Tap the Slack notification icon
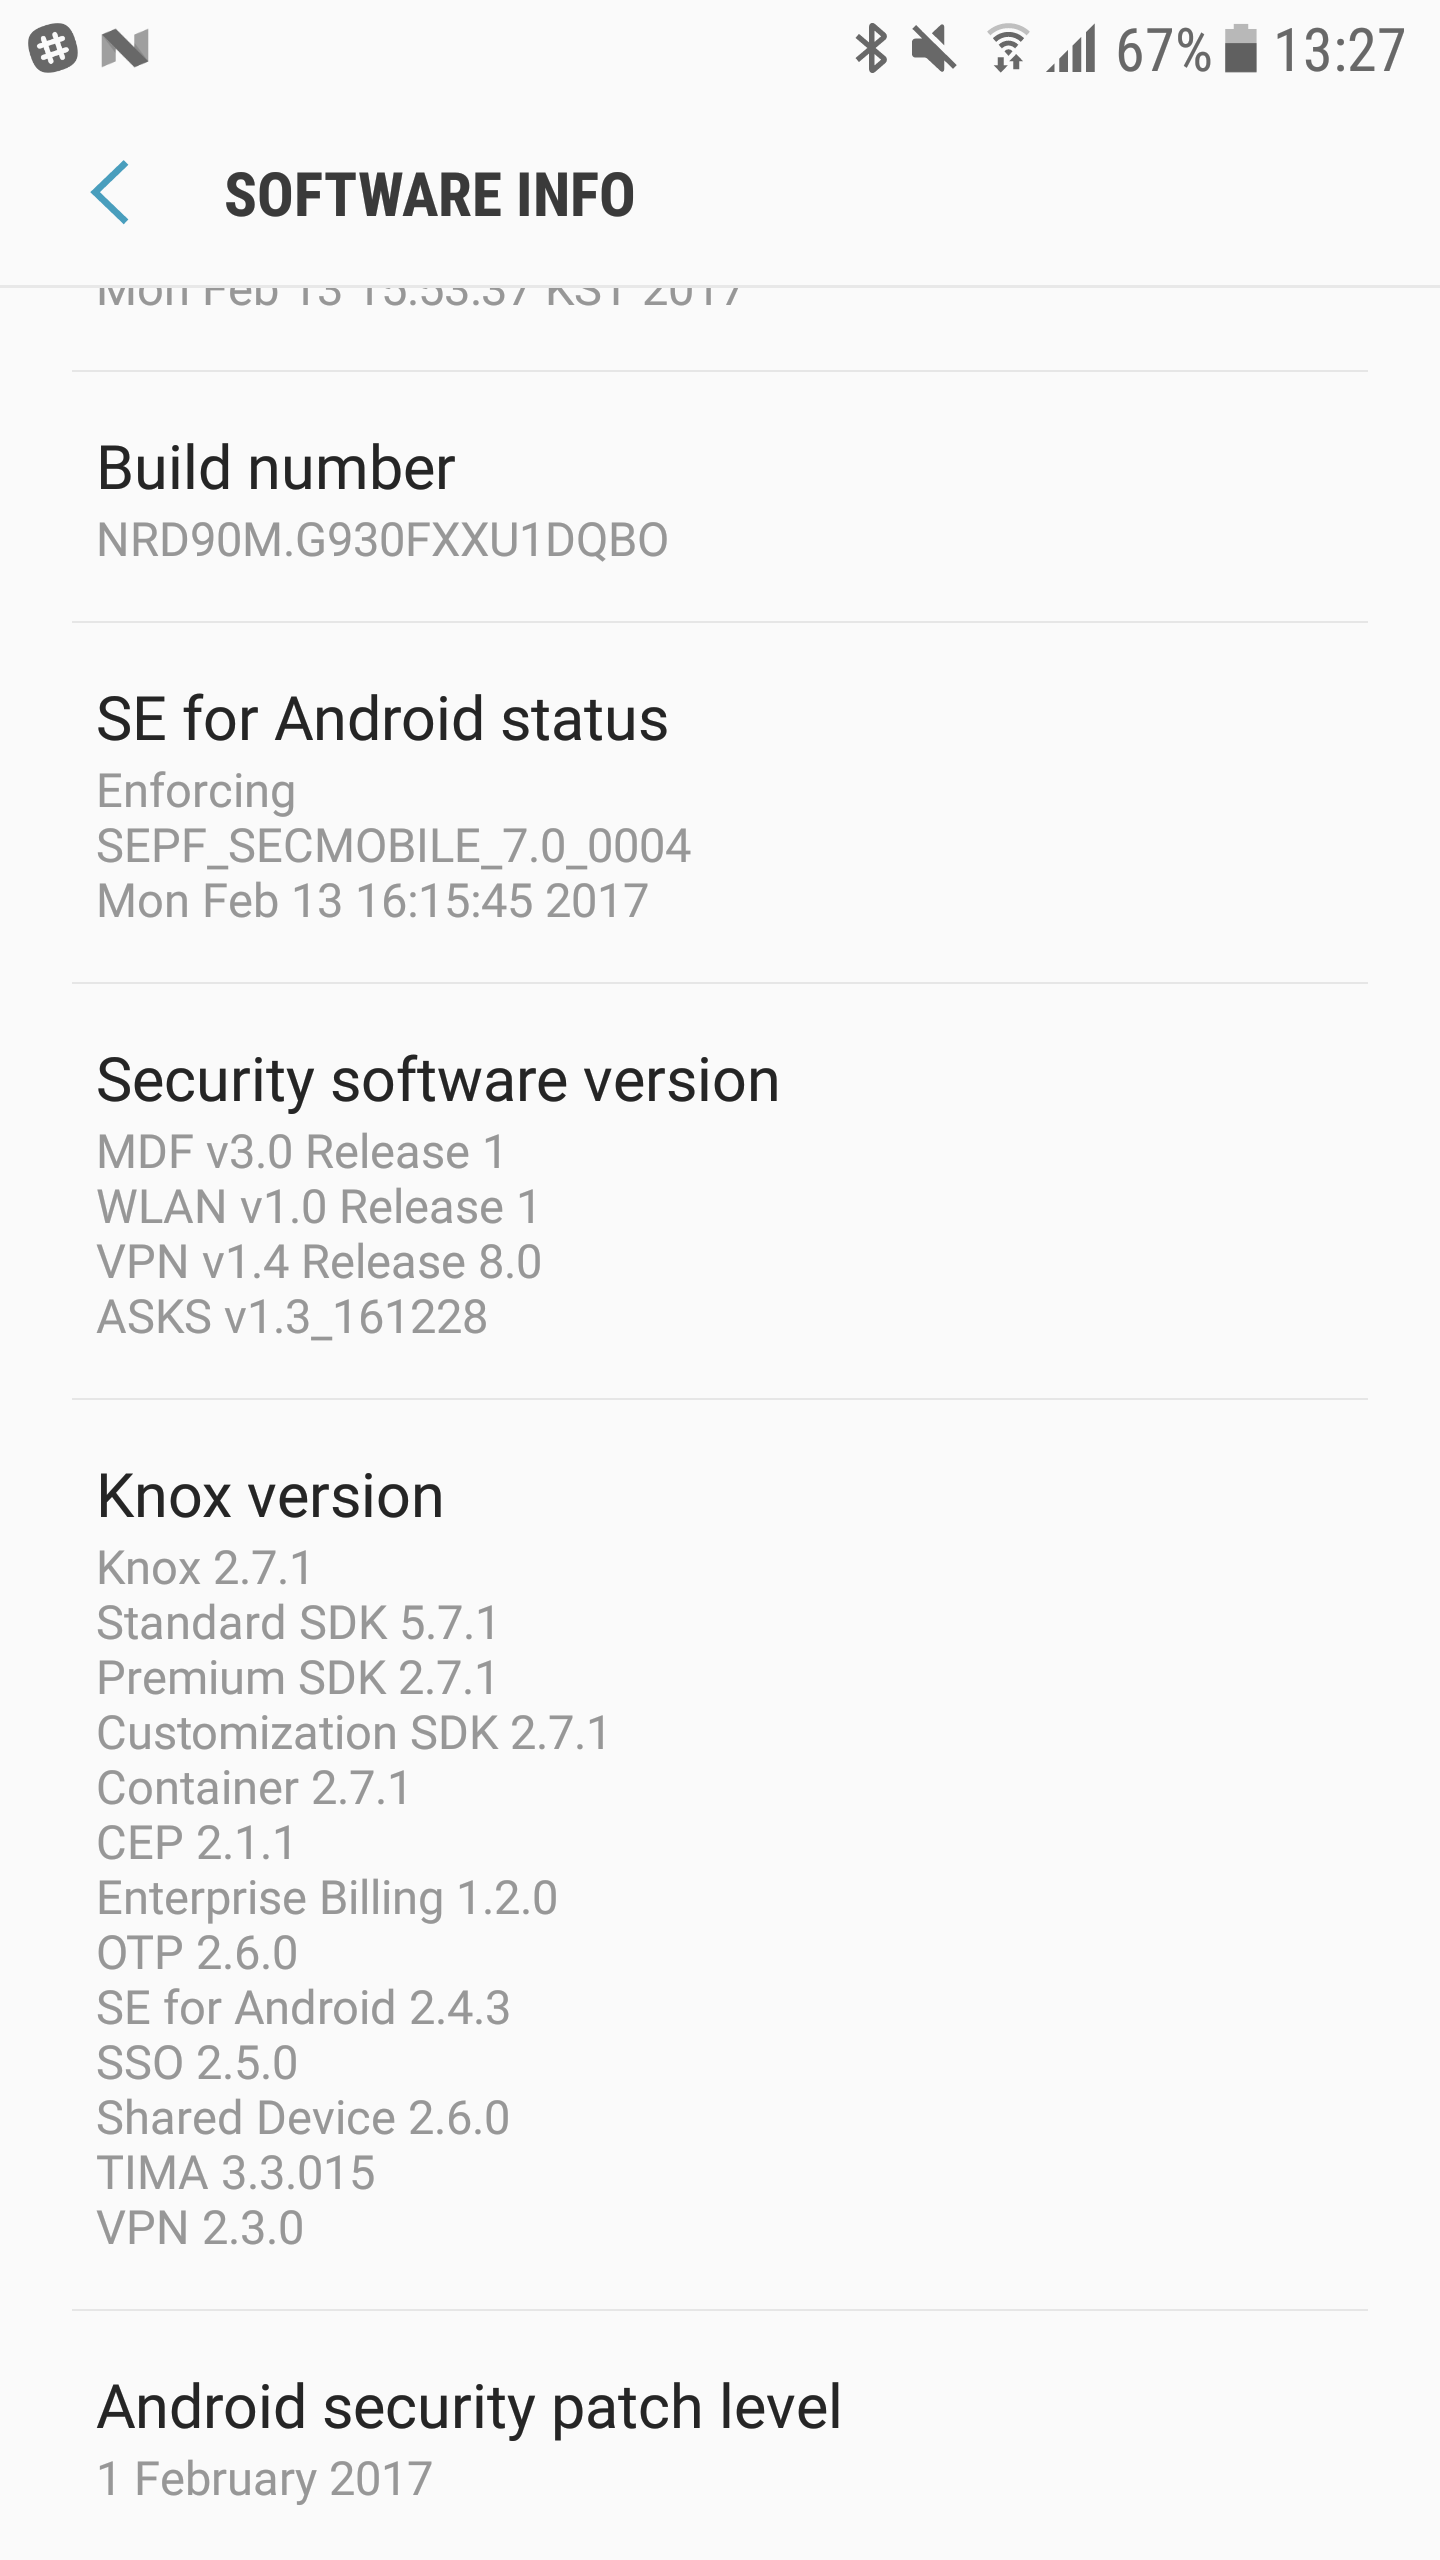Image resolution: width=1440 pixels, height=2560 pixels. click(x=53, y=48)
